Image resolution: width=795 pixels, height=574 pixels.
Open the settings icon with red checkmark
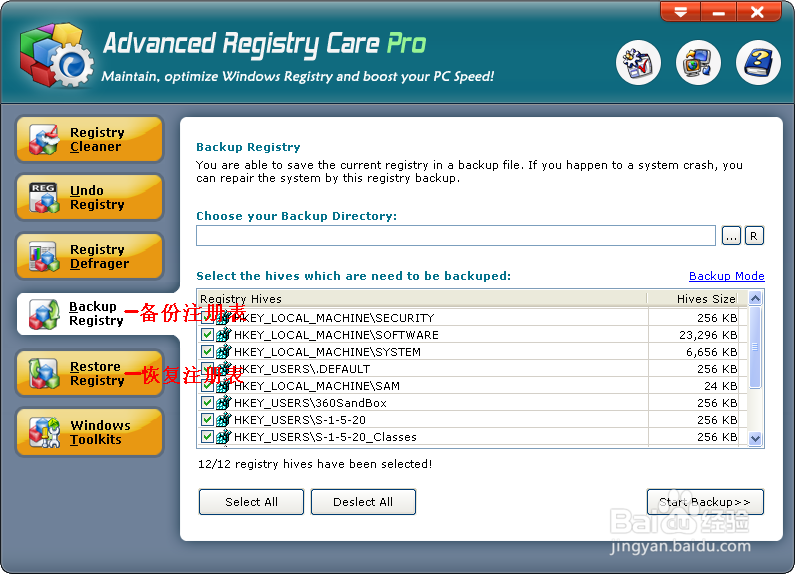coord(638,63)
